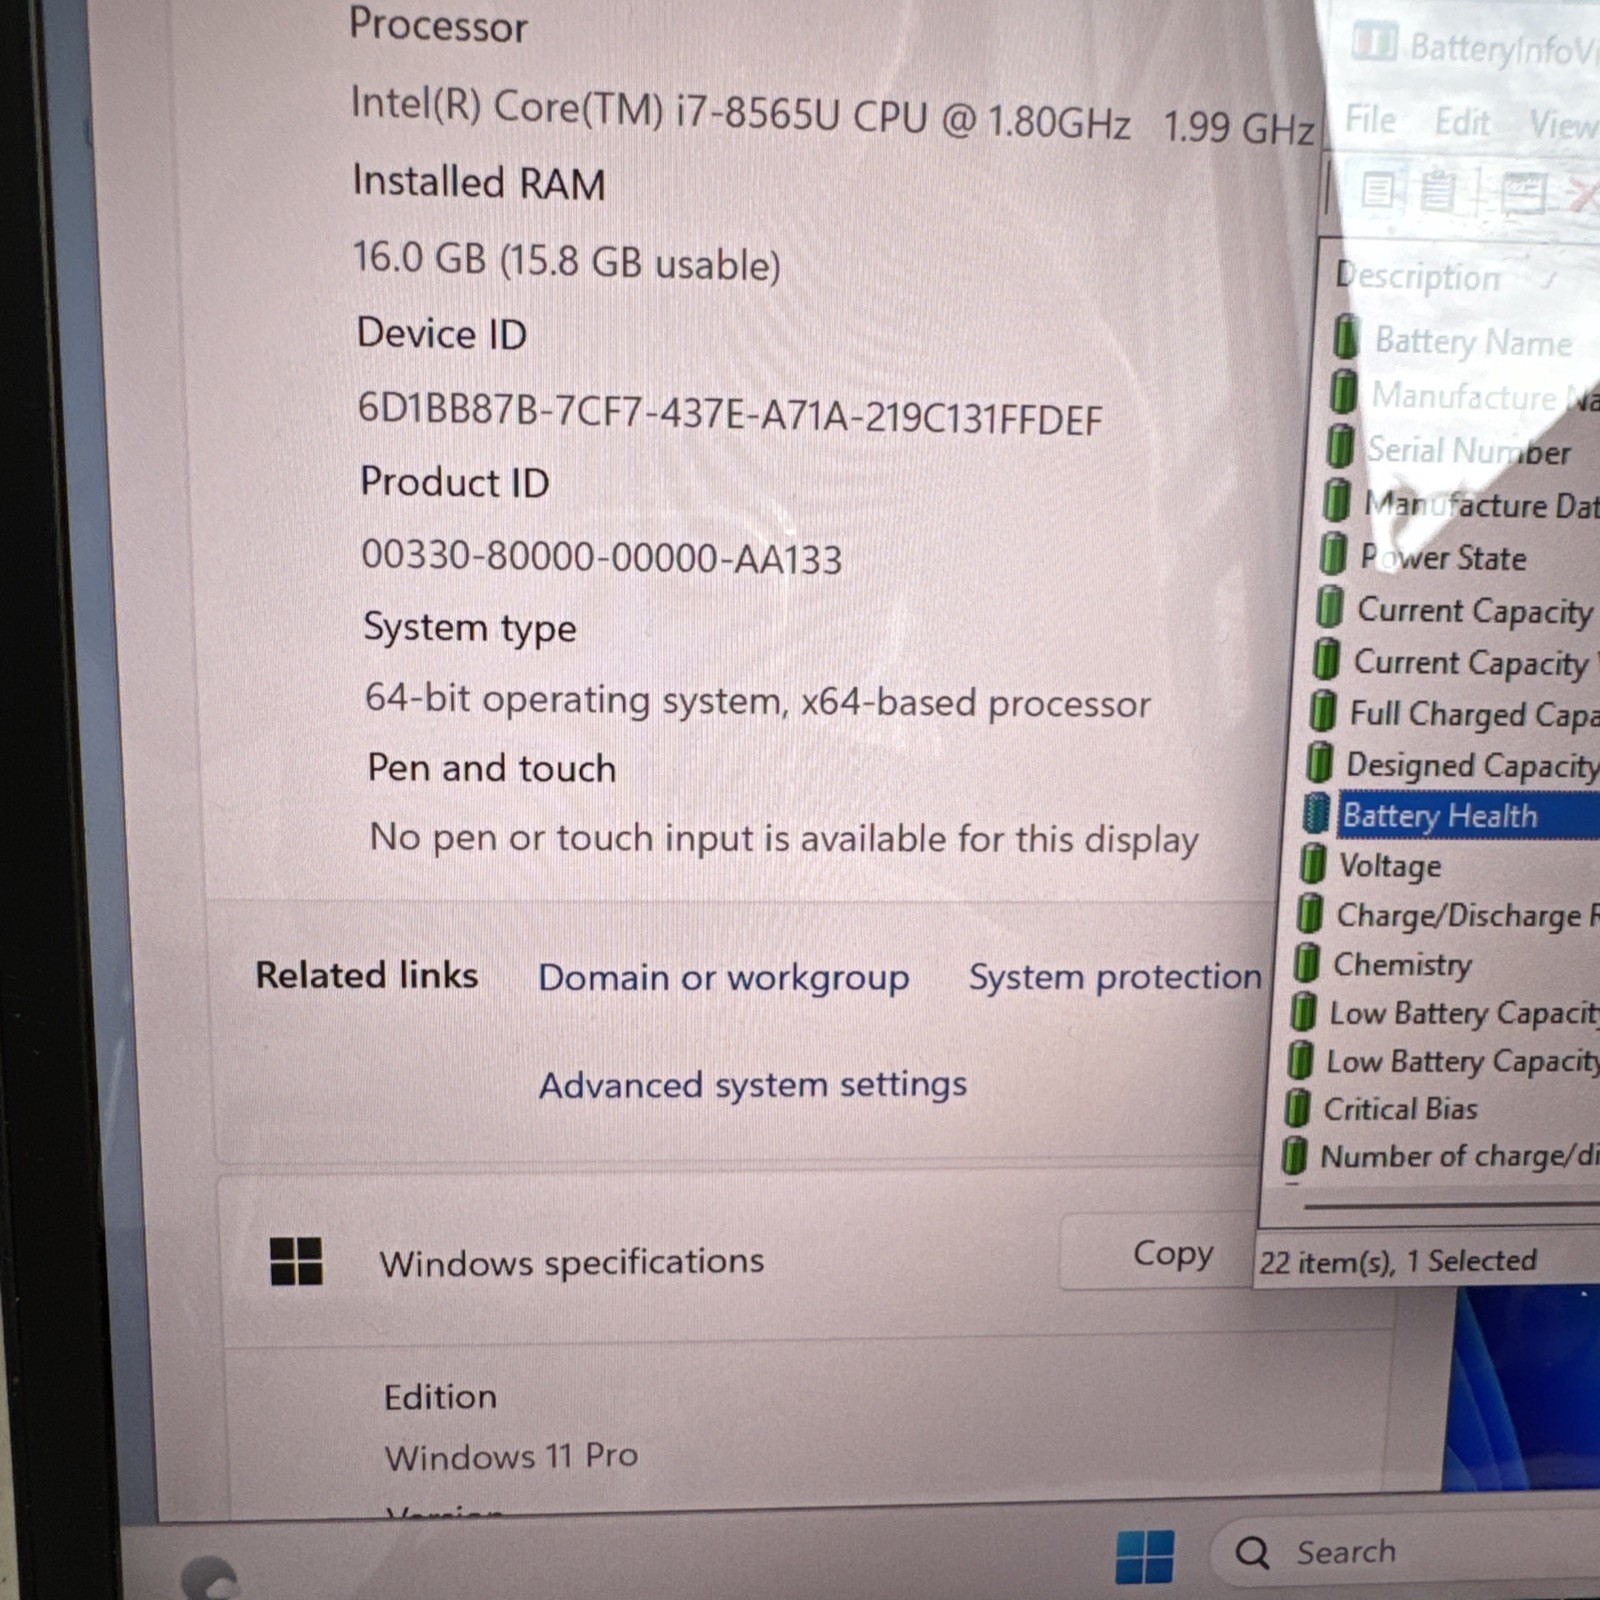
Task: Click the System type label
Action: (x=470, y=628)
